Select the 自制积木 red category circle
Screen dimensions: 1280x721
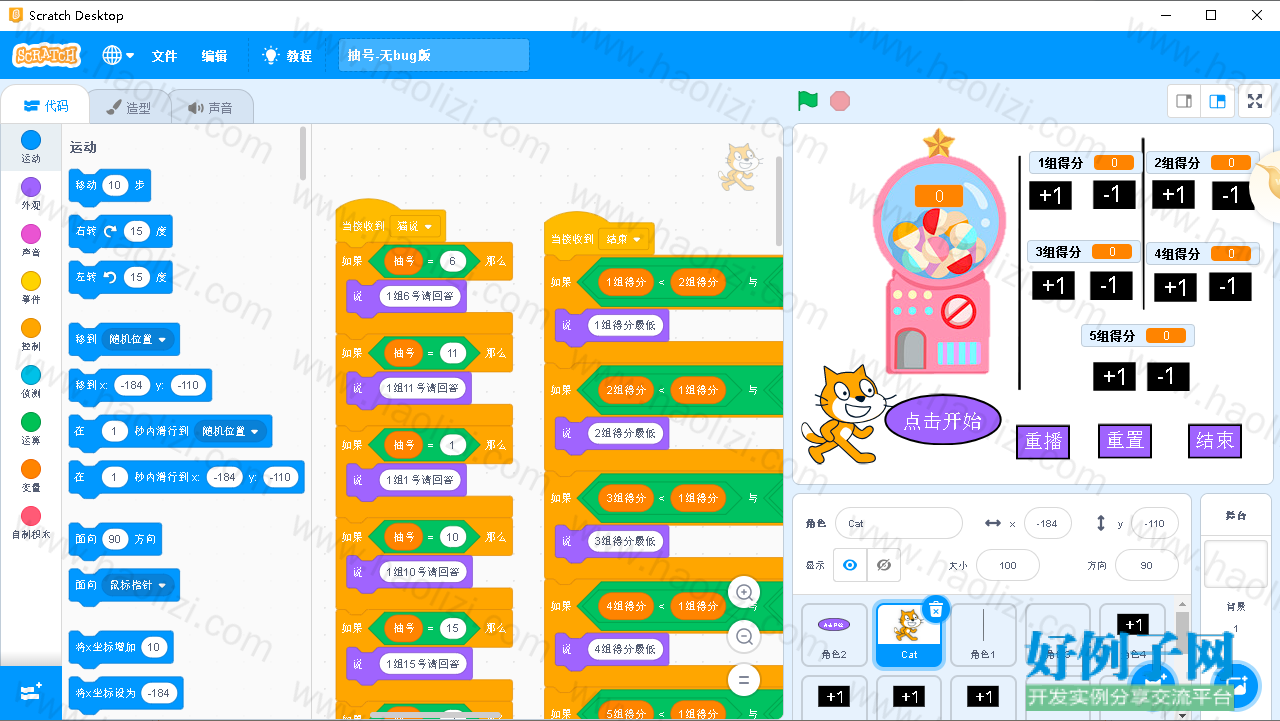point(31,516)
